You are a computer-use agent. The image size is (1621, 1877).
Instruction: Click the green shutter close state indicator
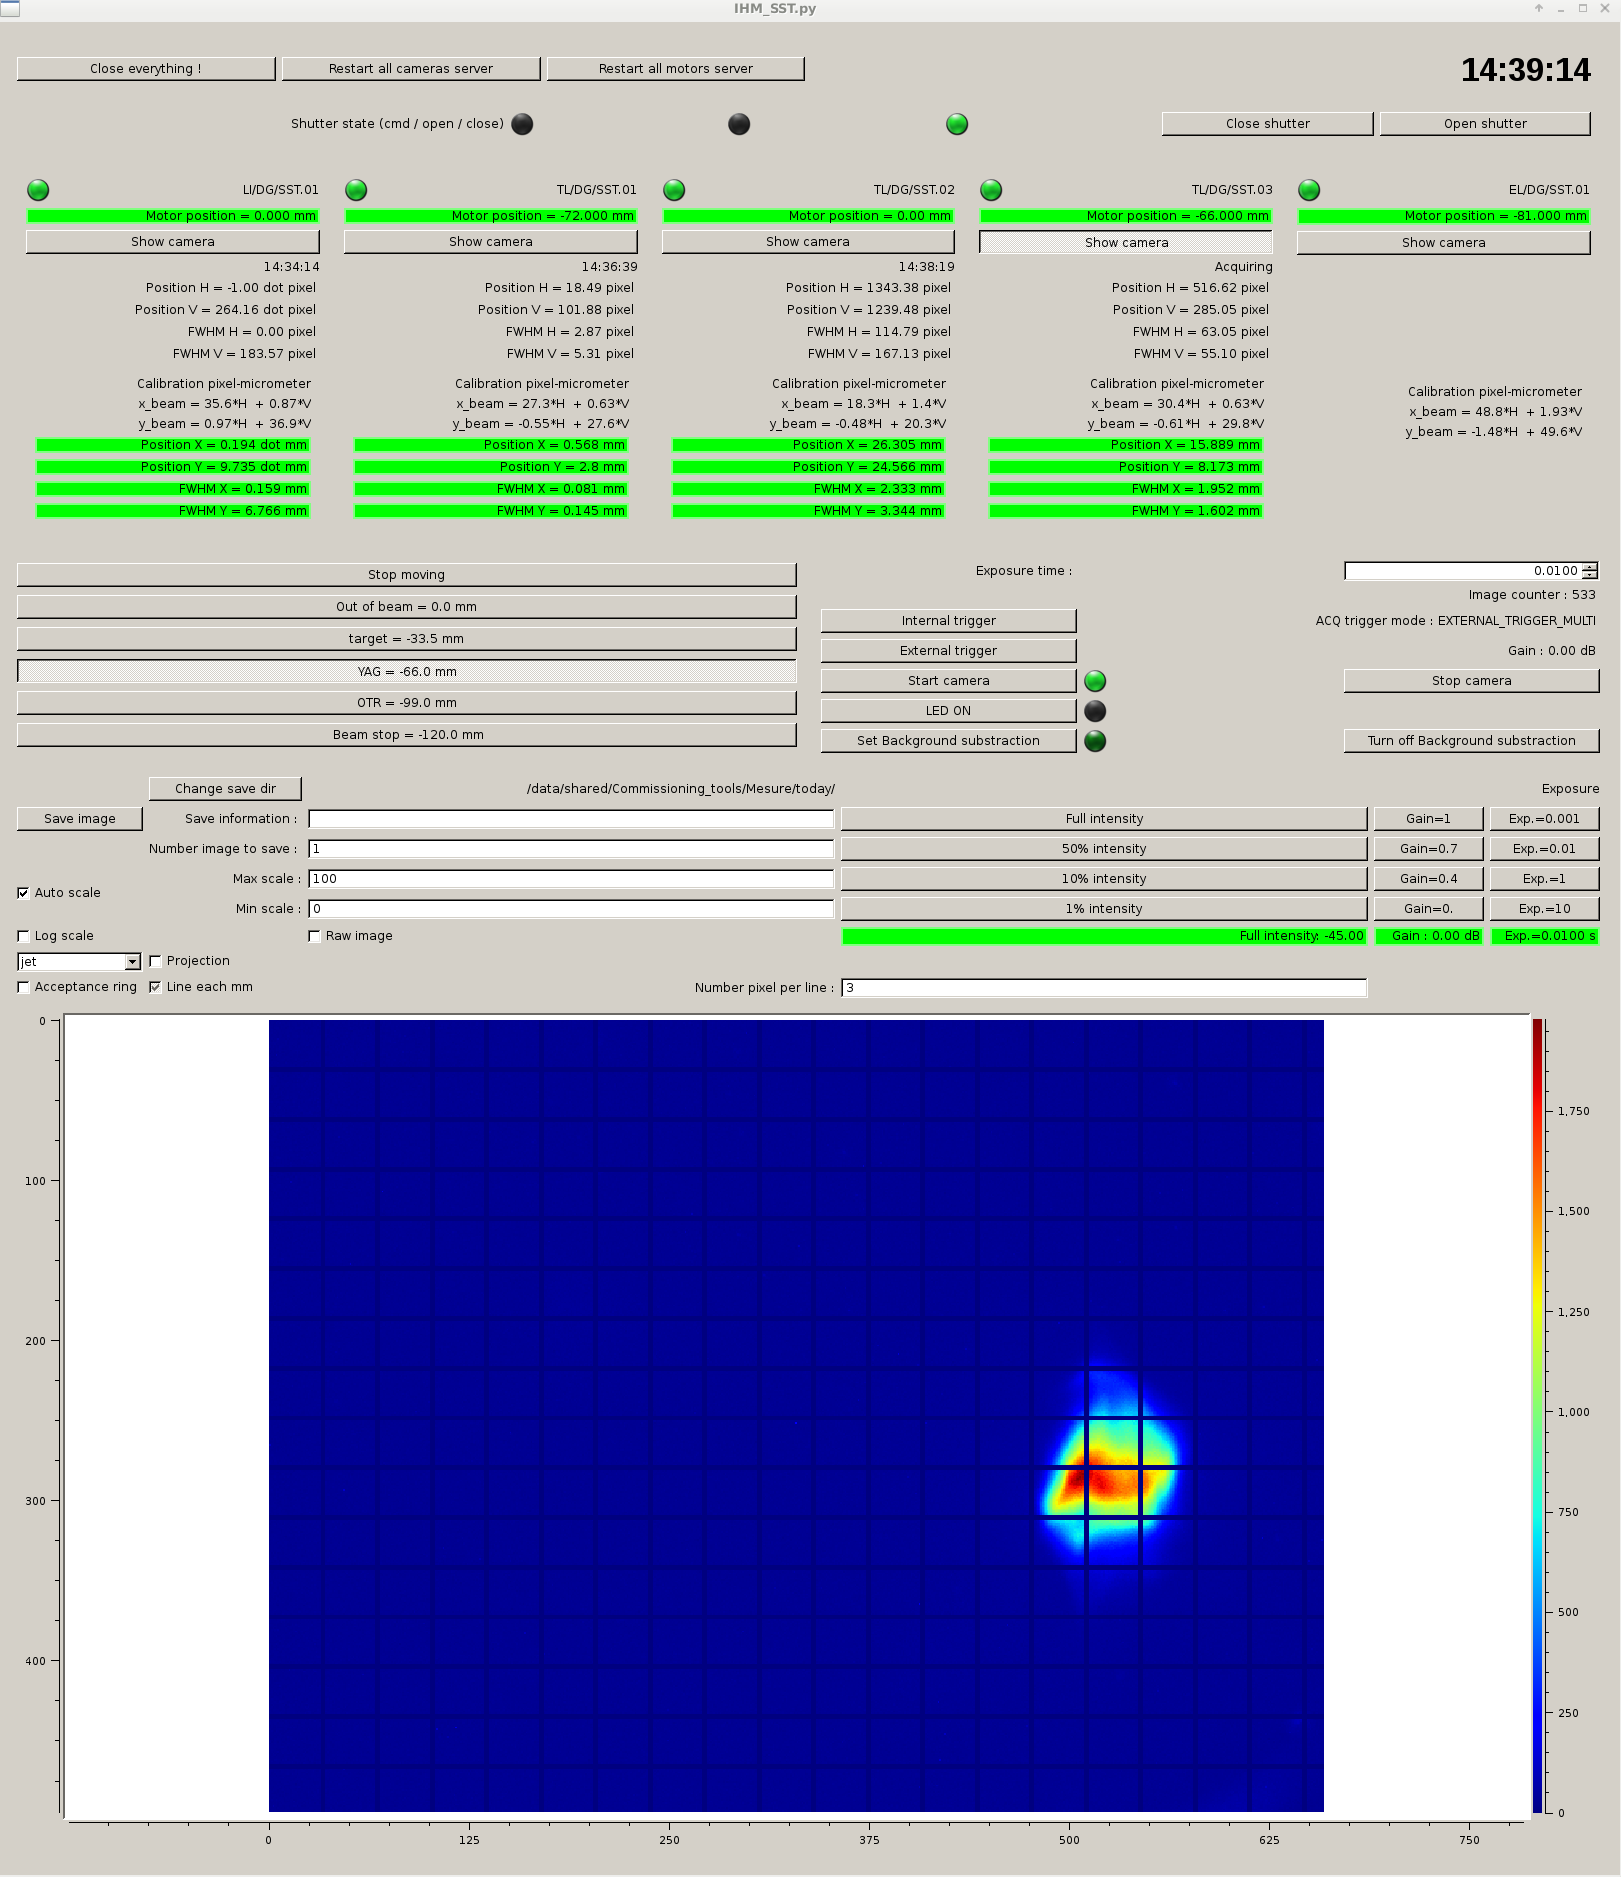tap(957, 124)
